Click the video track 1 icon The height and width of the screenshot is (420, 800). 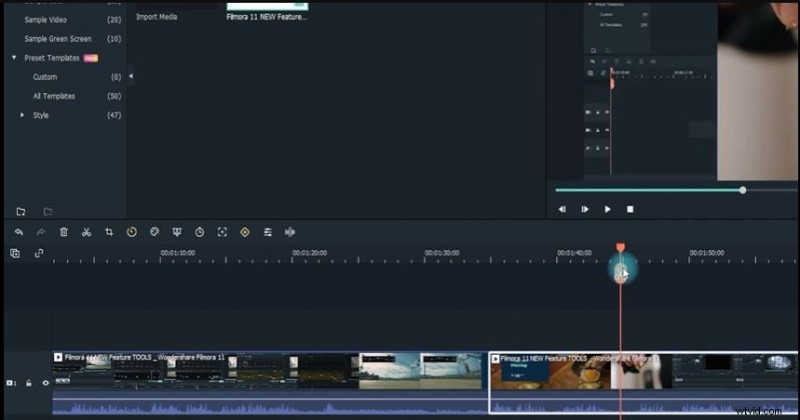click(10, 383)
